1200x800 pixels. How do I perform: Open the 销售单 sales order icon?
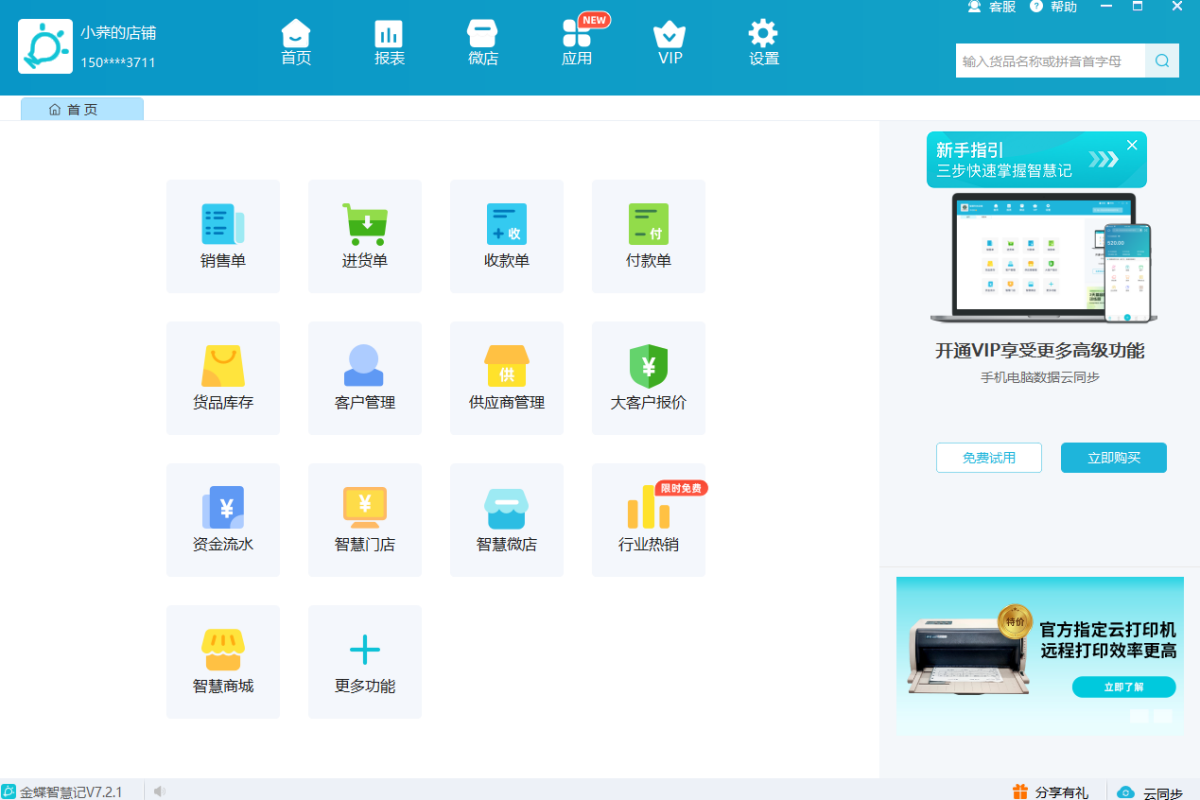[223, 226]
